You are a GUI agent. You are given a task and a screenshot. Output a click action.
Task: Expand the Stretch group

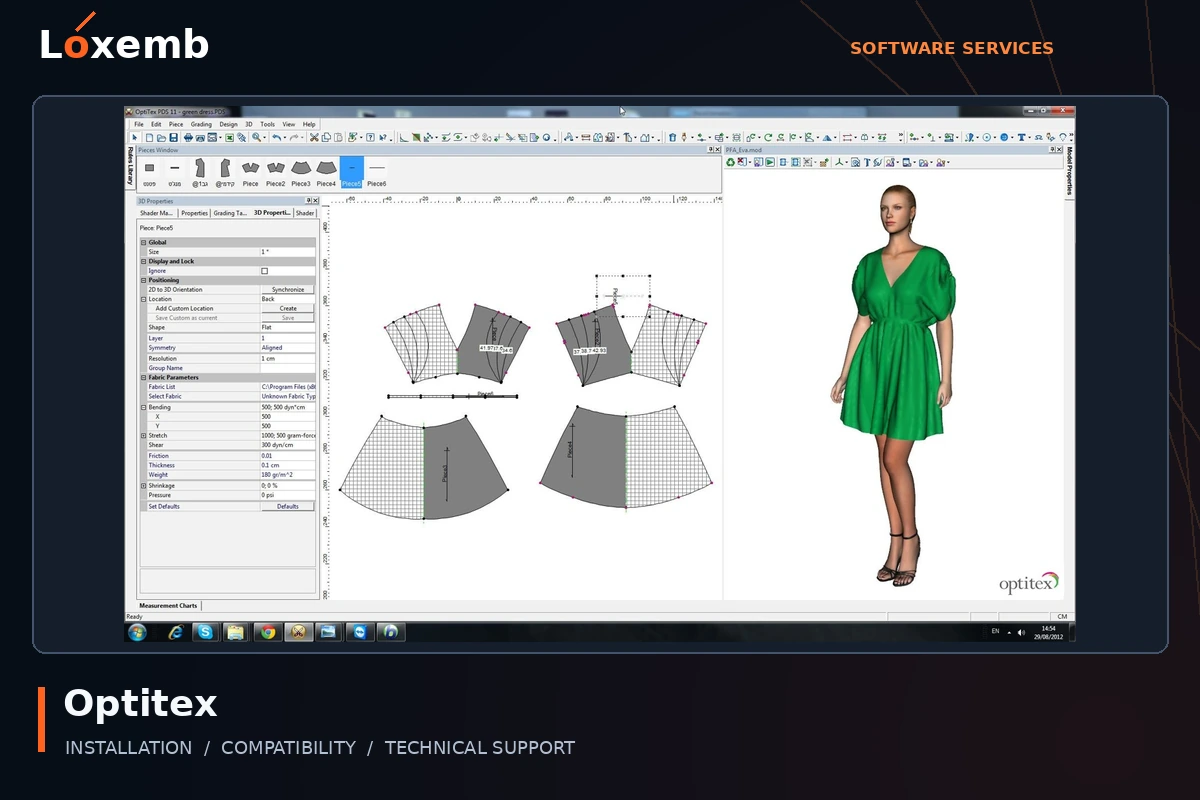(143, 436)
